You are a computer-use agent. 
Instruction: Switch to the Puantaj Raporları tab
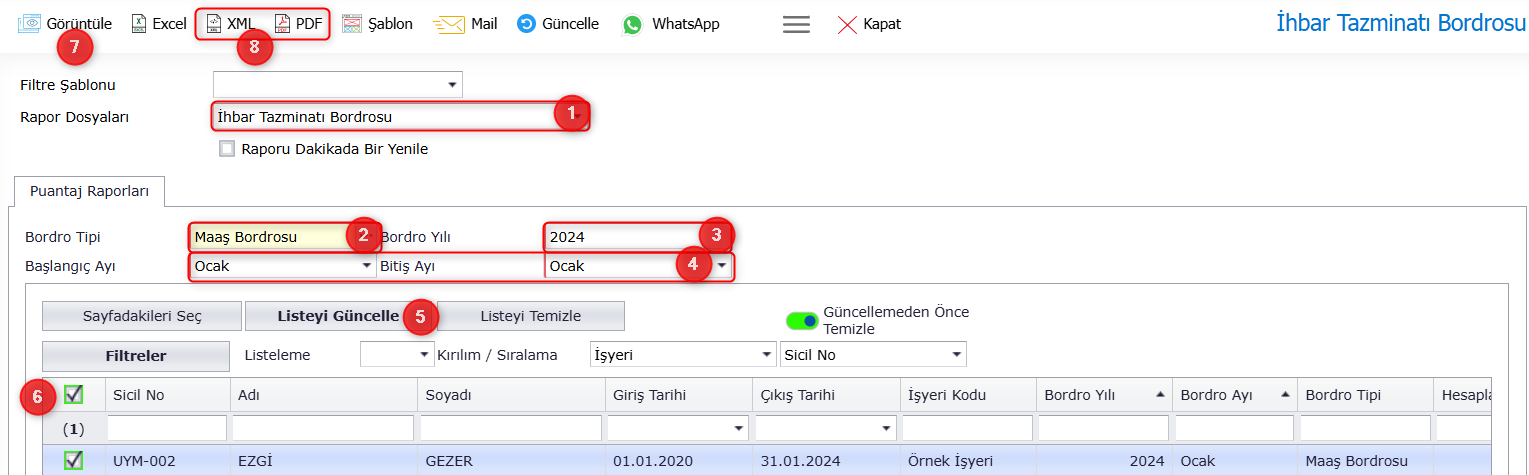coord(89,191)
